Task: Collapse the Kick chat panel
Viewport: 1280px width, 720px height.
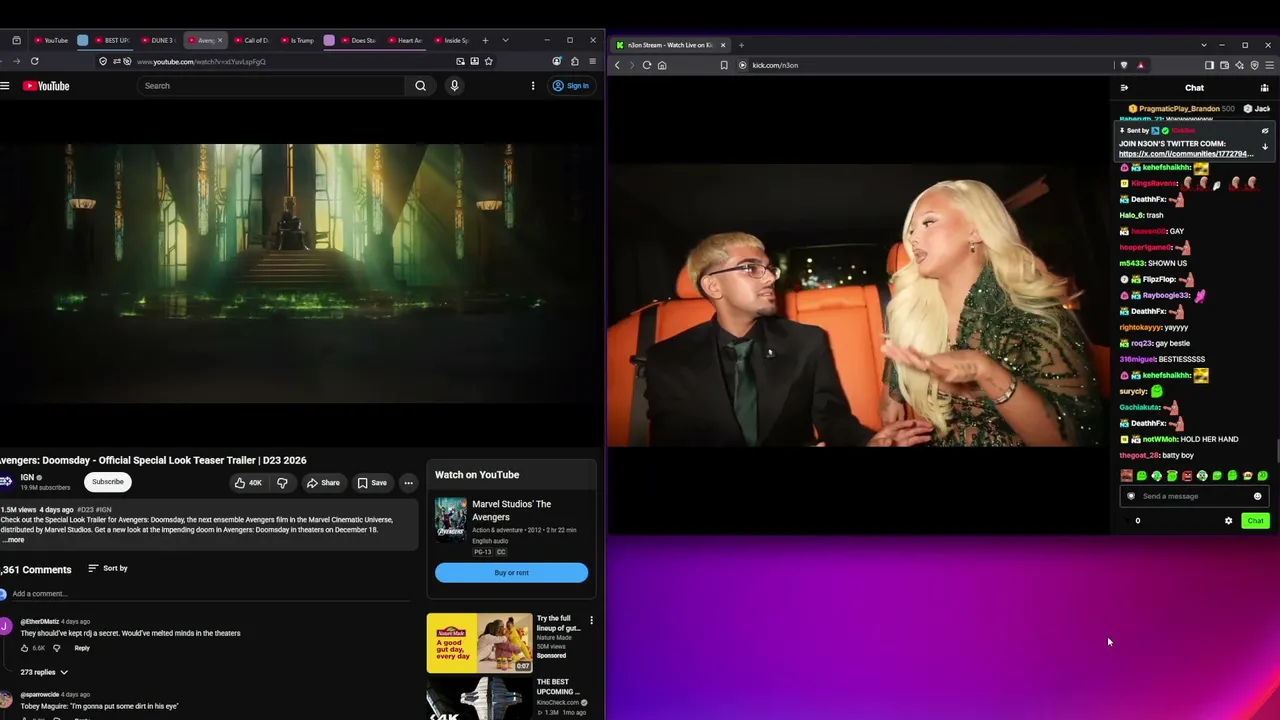Action: click(x=1124, y=88)
